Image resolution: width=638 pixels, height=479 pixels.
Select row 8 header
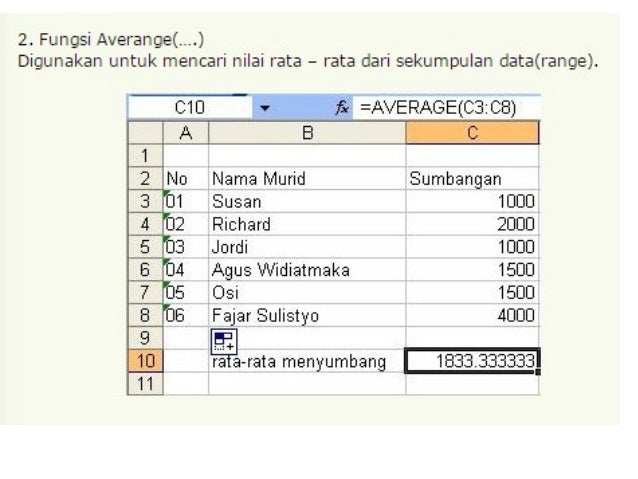click(x=145, y=315)
